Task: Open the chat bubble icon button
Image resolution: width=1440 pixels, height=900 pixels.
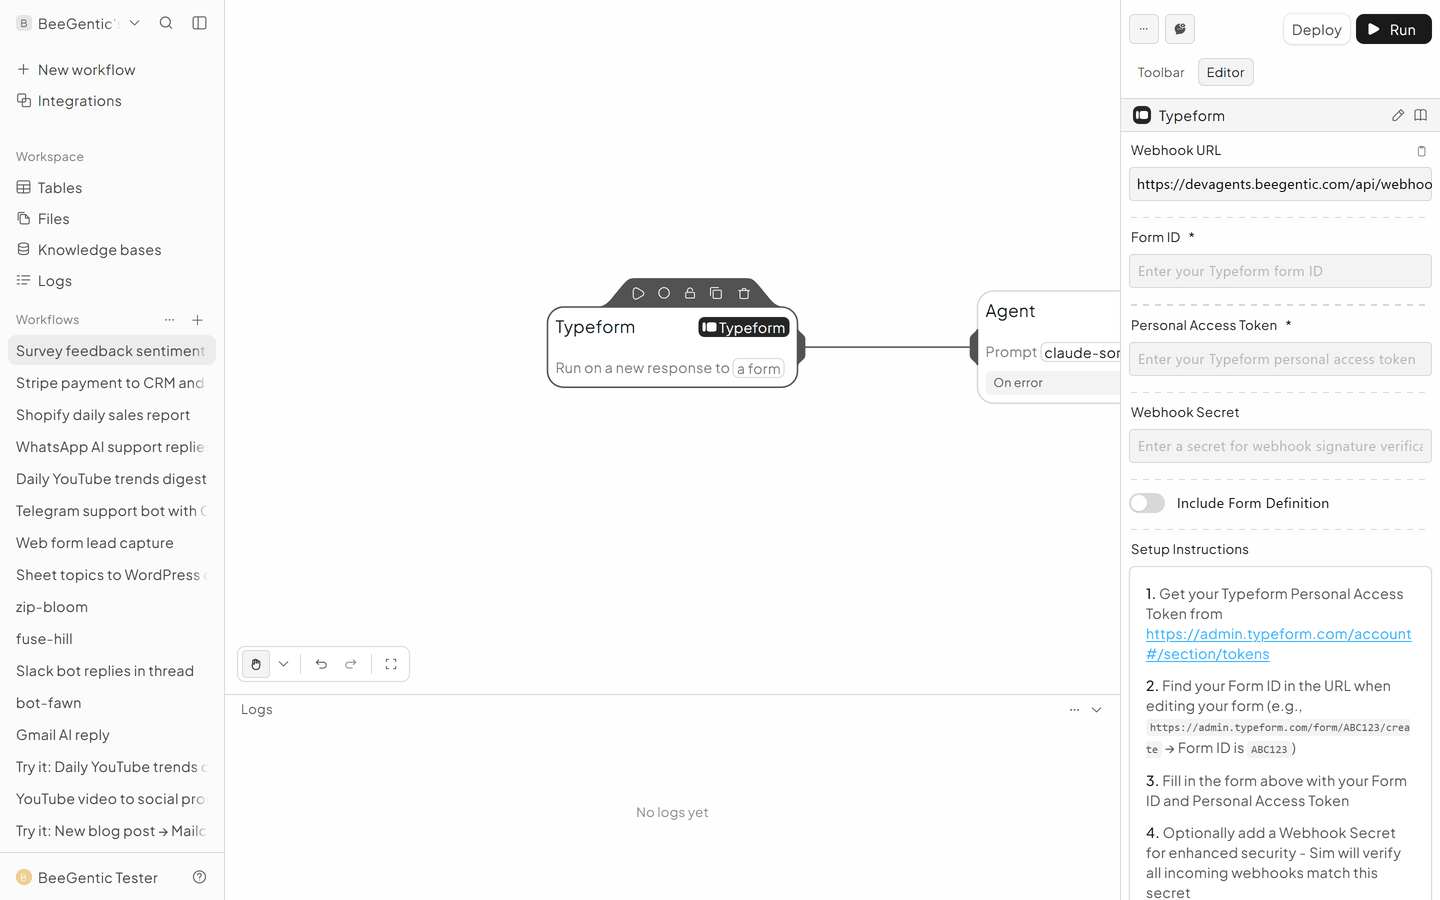Action: 1180,29
